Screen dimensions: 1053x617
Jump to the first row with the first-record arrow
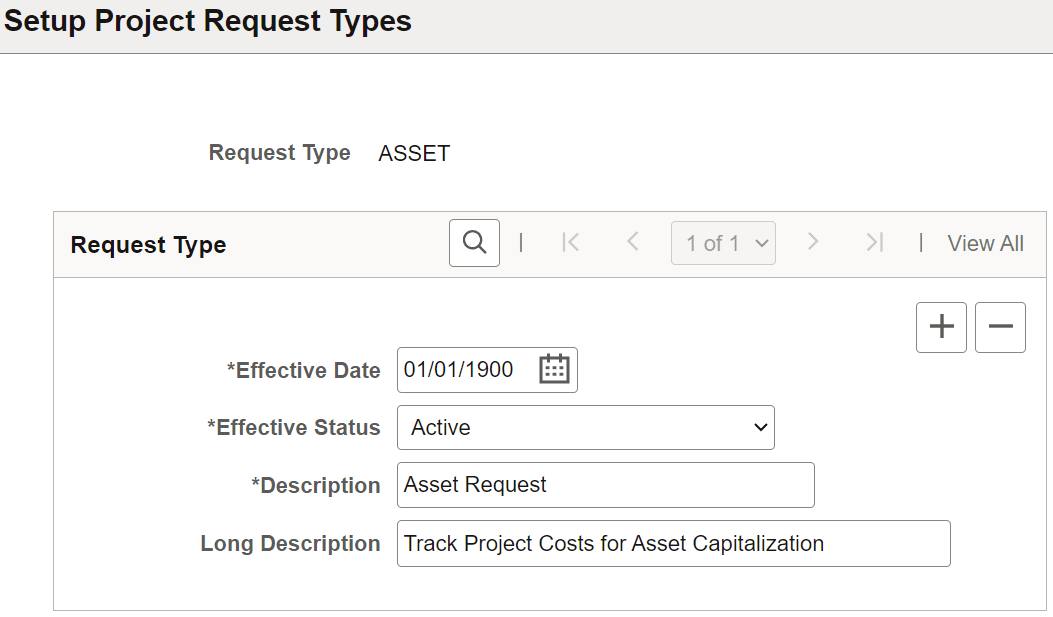(x=569, y=242)
